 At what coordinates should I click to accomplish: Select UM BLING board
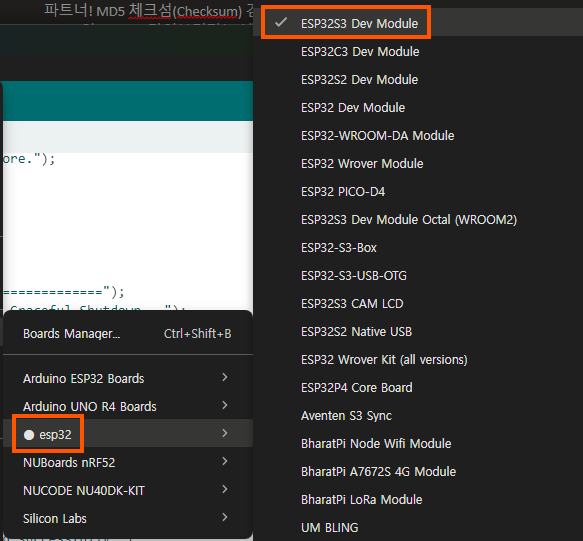(x=418, y=528)
